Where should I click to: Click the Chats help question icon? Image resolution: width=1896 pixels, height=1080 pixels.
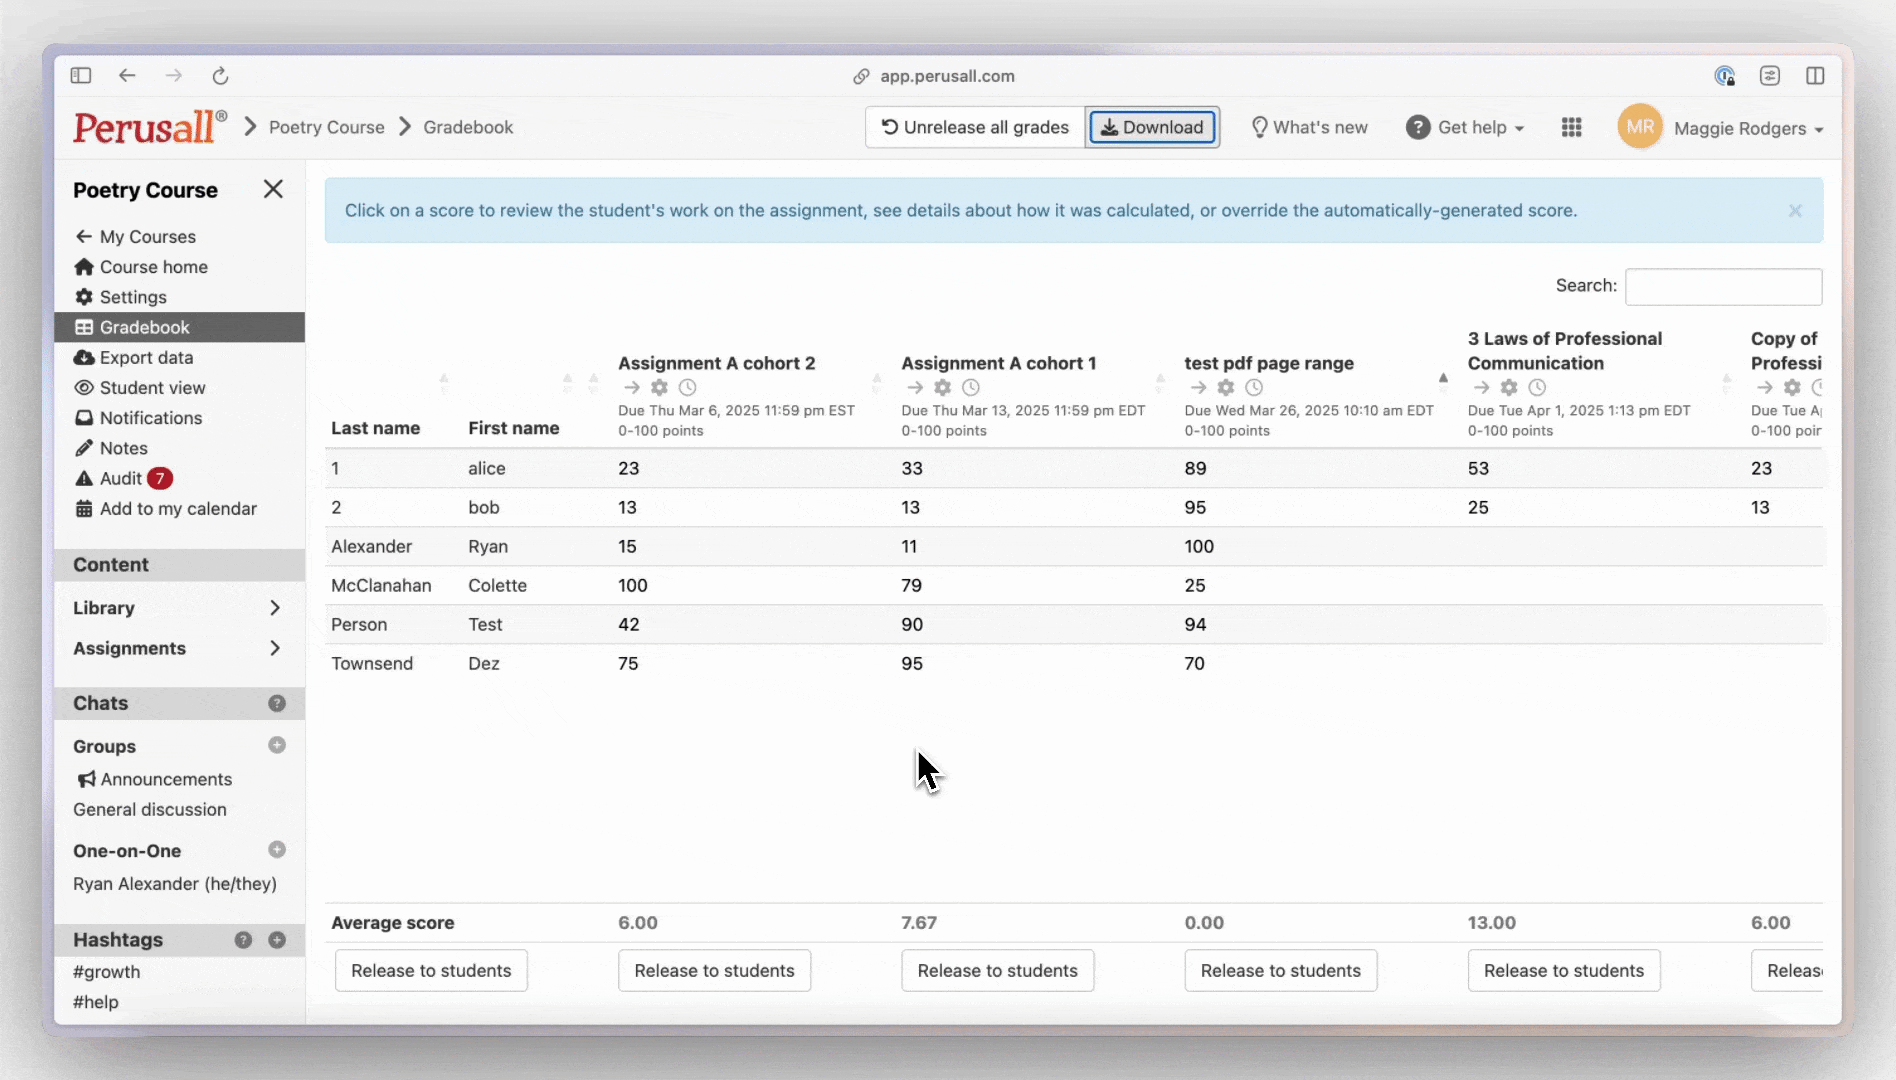pos(277,703)
